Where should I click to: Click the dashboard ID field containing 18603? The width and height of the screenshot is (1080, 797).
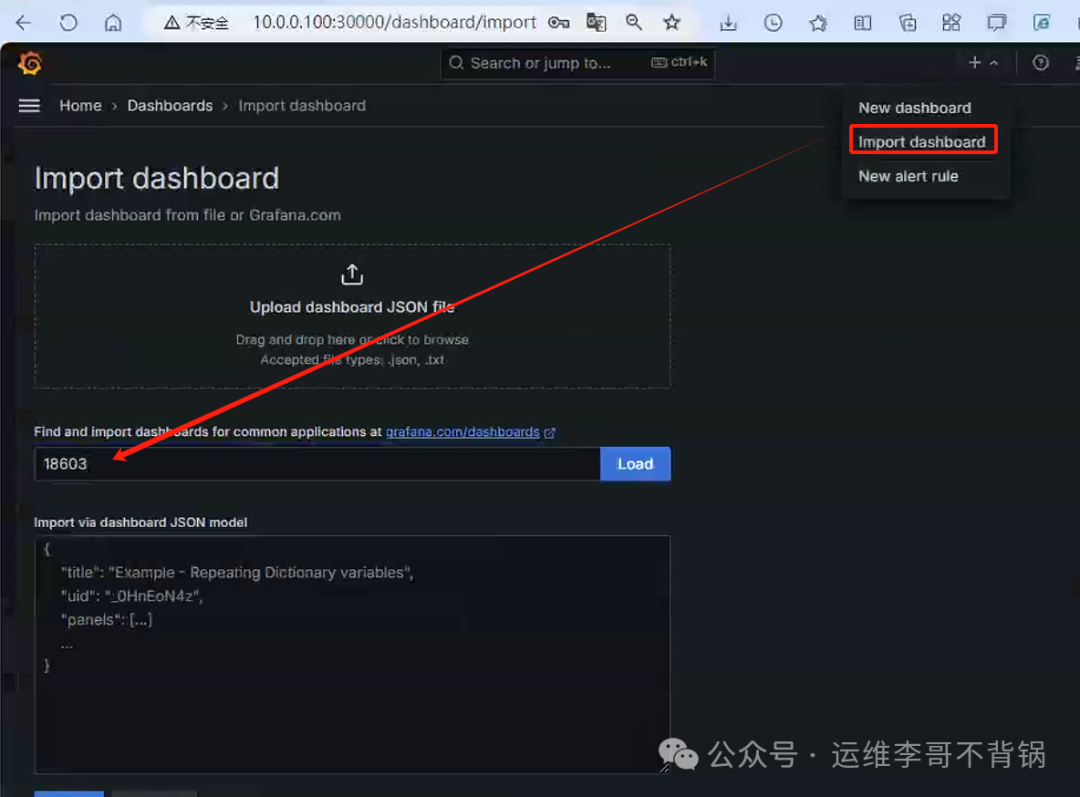pyautogui.click(x=318, y=464)
